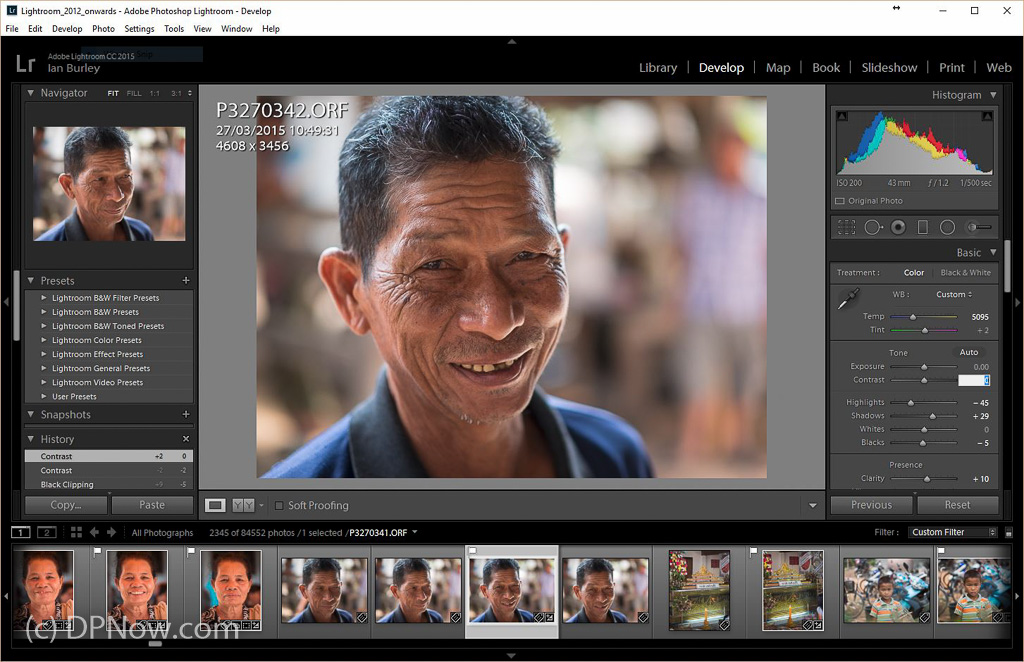Select the Crop Overlay tool
This screenshot has height=662, width=1024.
(846, 228)
